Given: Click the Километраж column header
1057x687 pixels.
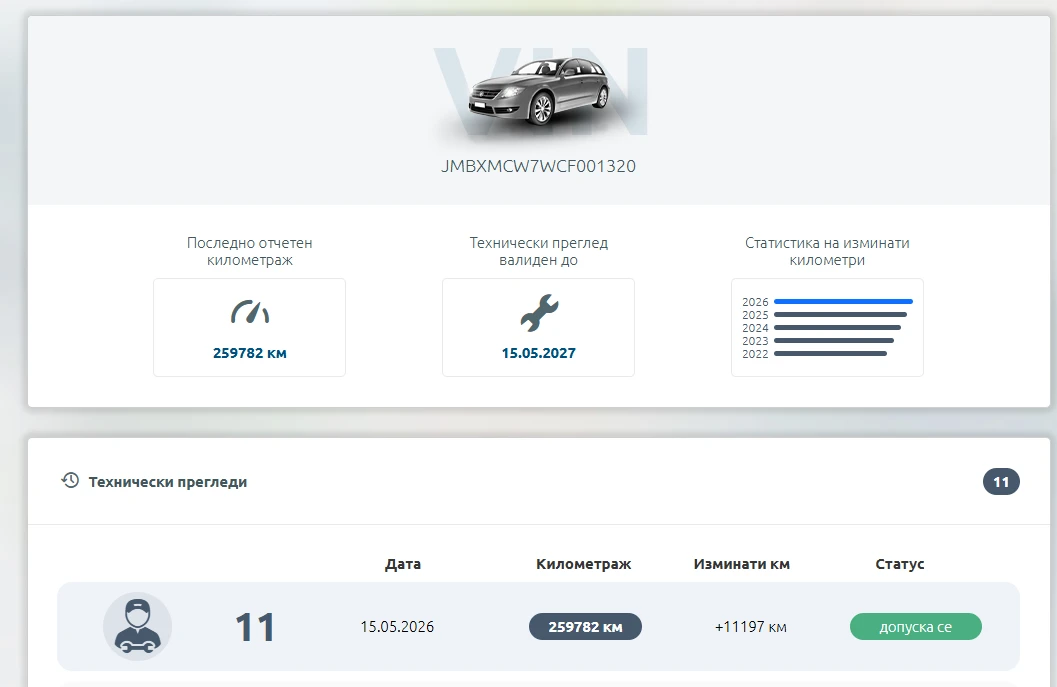Looking at the screenshot, I should [584, 564].
